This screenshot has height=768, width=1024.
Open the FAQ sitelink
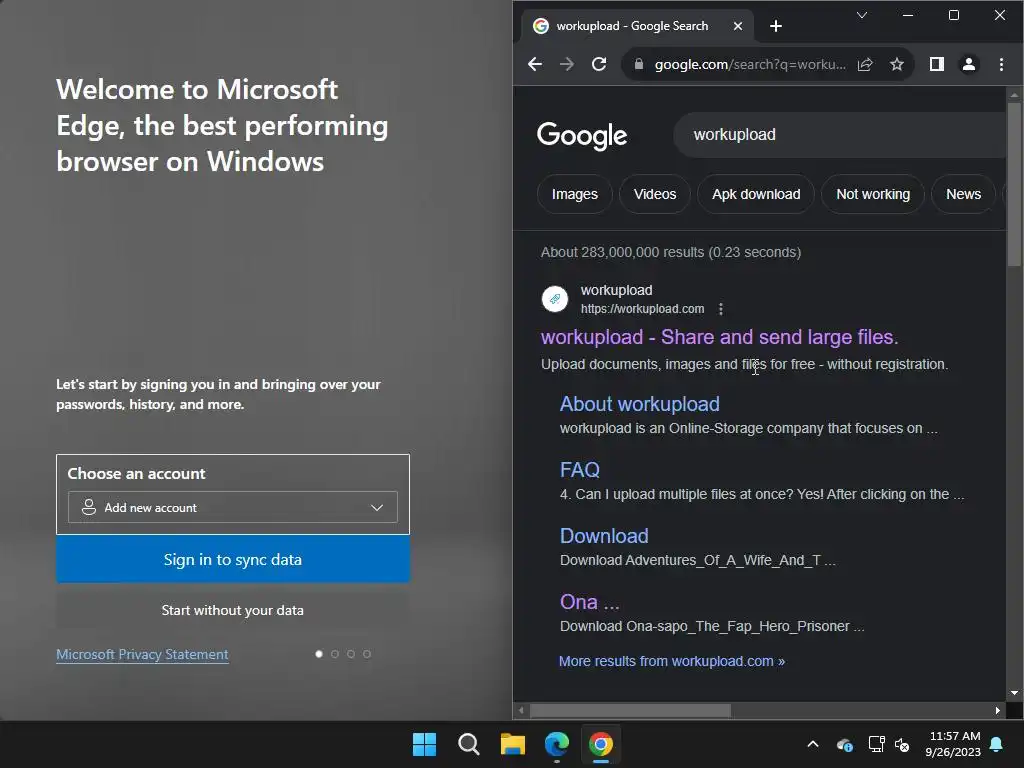(579, 470)
